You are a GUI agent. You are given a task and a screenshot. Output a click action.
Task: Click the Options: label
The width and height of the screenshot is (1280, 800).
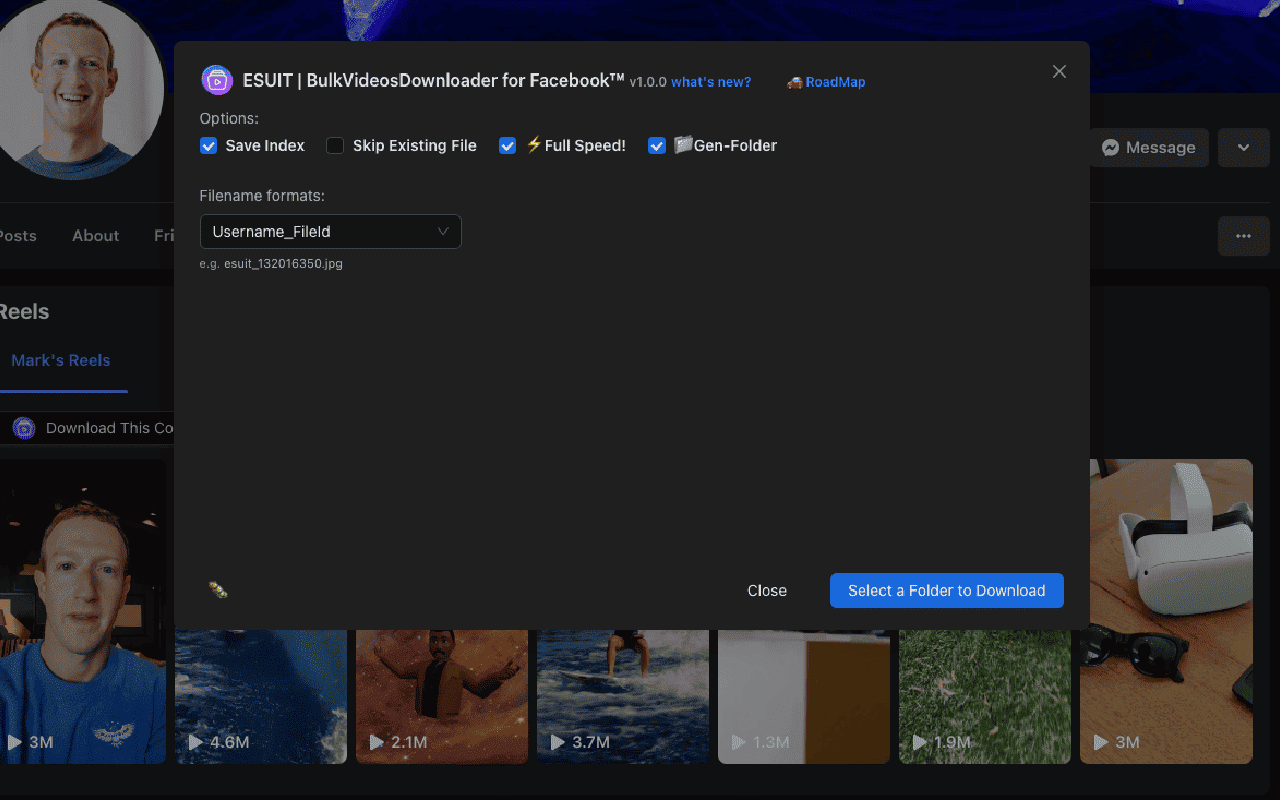point(229,118)
